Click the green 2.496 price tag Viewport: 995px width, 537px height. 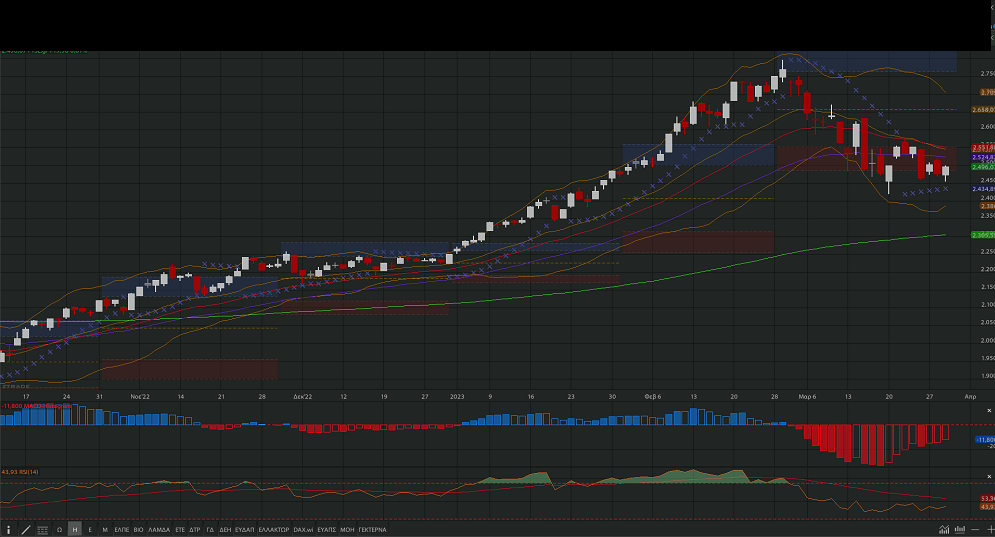click(x=983, y=167)
